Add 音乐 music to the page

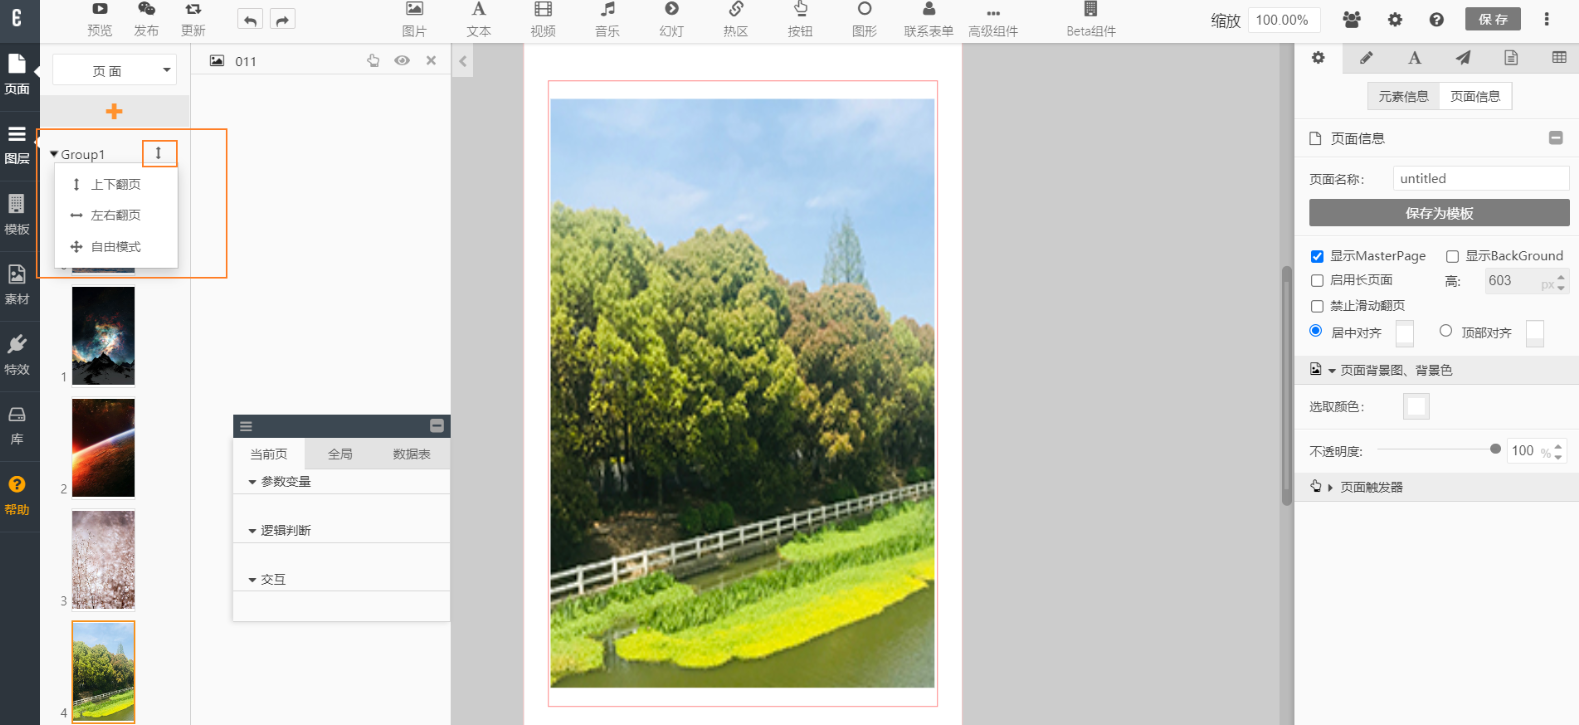[x=607, y=18]
